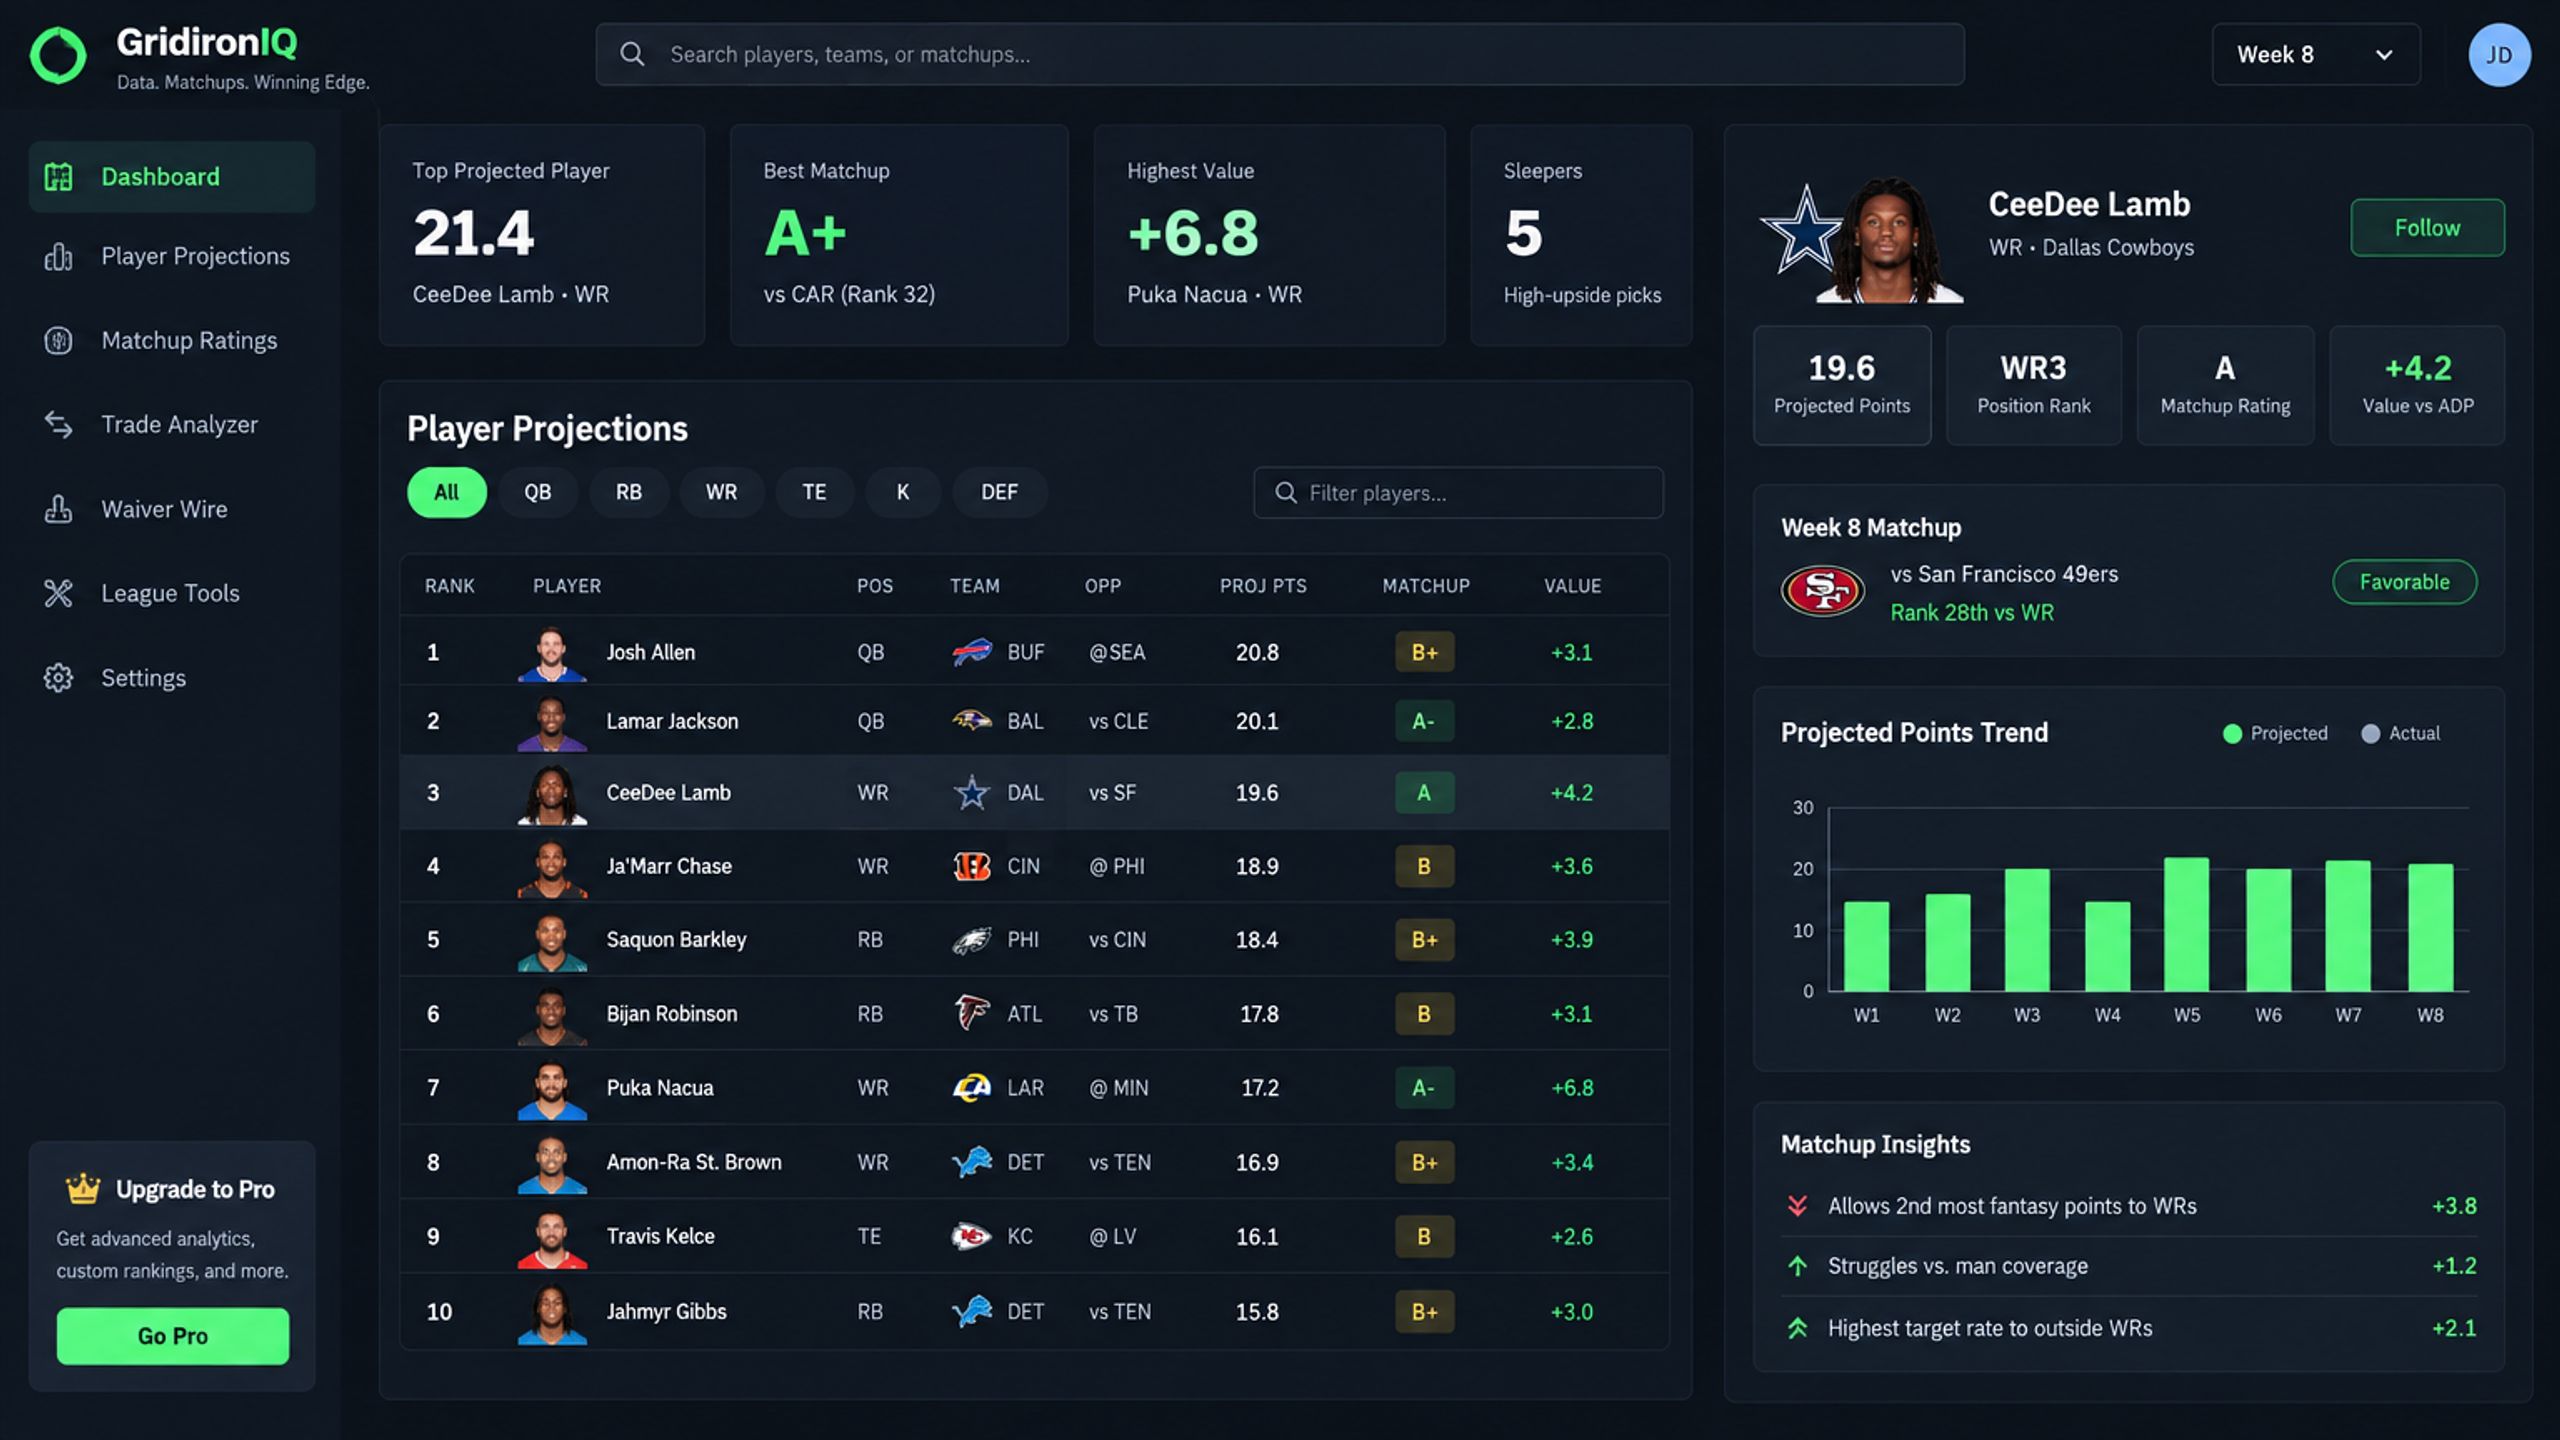Sort by the PROJ PTS column header

pyautogui.click(x=1263, y=586)
